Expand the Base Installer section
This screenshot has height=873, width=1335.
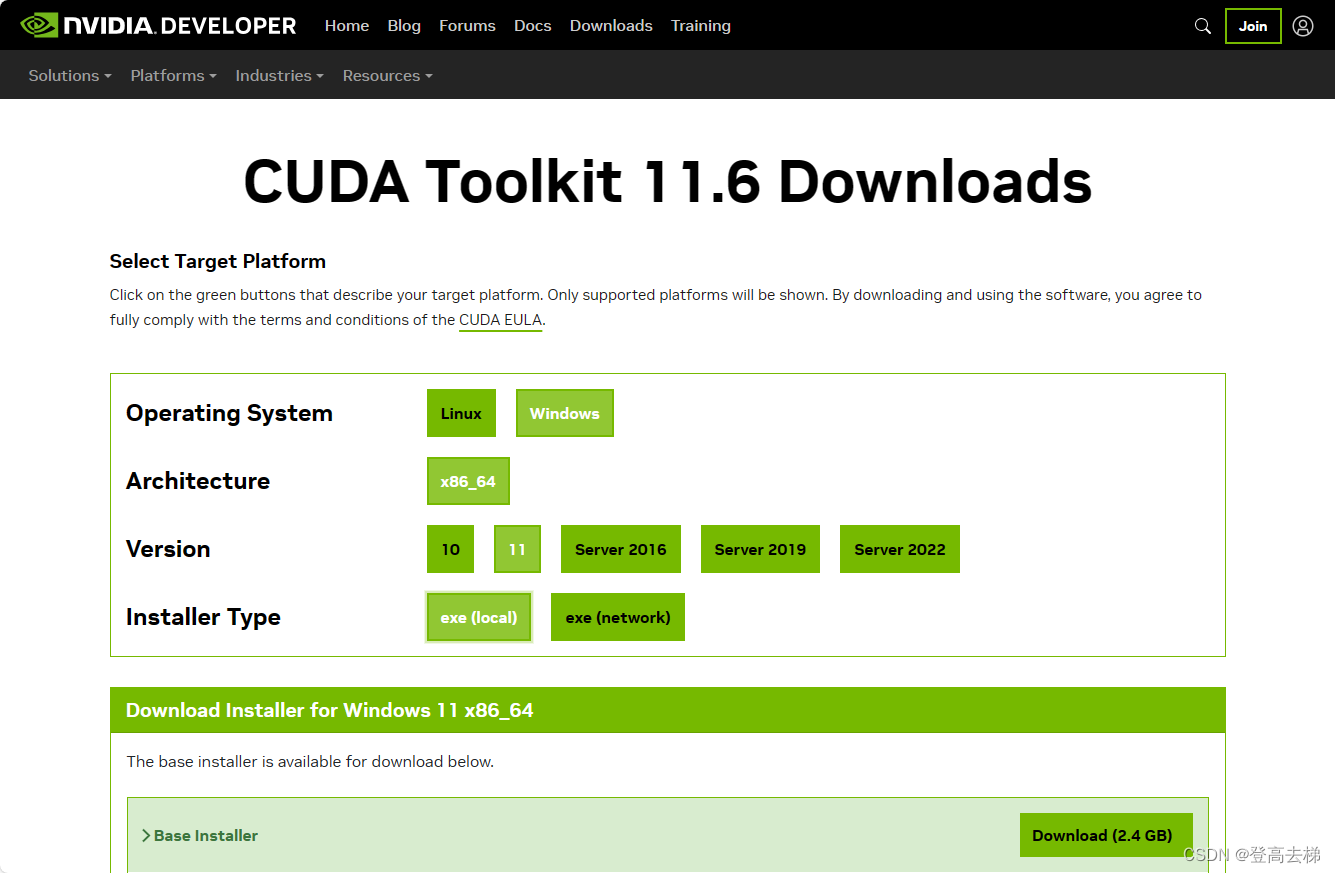[200, 835]
